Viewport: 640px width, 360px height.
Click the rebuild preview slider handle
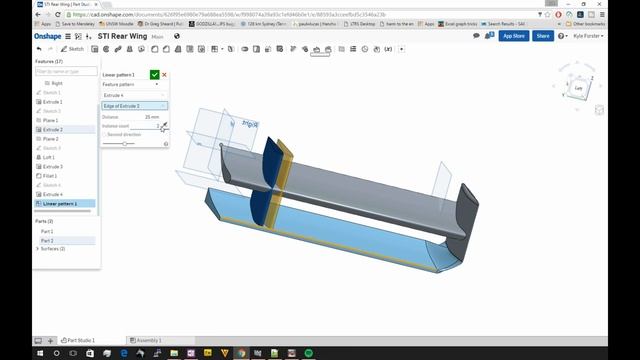coord(124,144)
